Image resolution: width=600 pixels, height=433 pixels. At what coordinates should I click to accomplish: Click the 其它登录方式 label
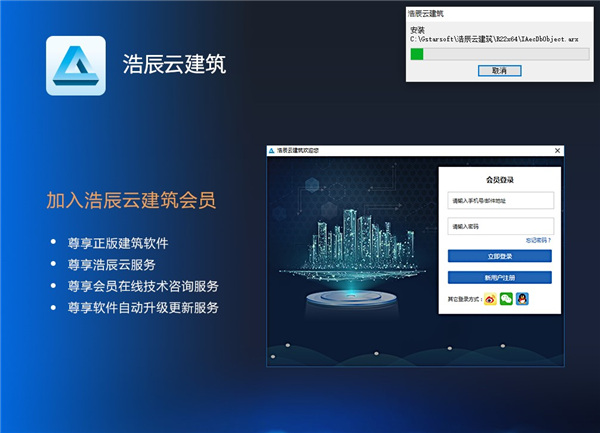(465, 299)
